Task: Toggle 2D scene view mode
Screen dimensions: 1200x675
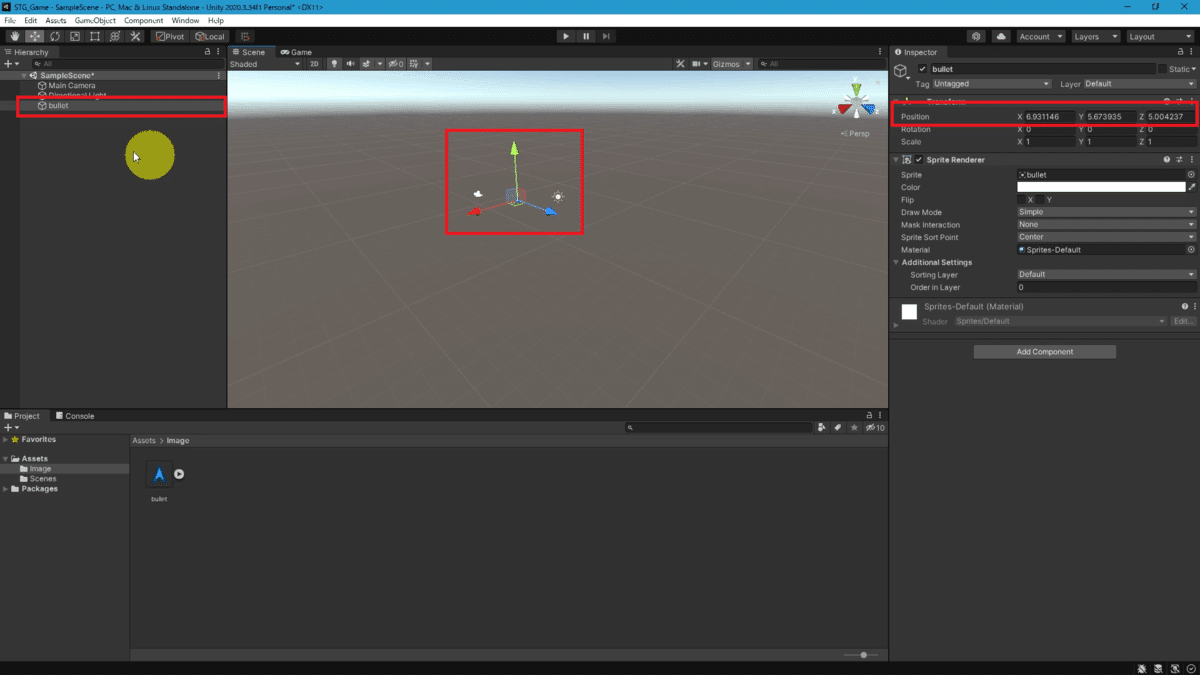Action: click(x=314, y=64)
